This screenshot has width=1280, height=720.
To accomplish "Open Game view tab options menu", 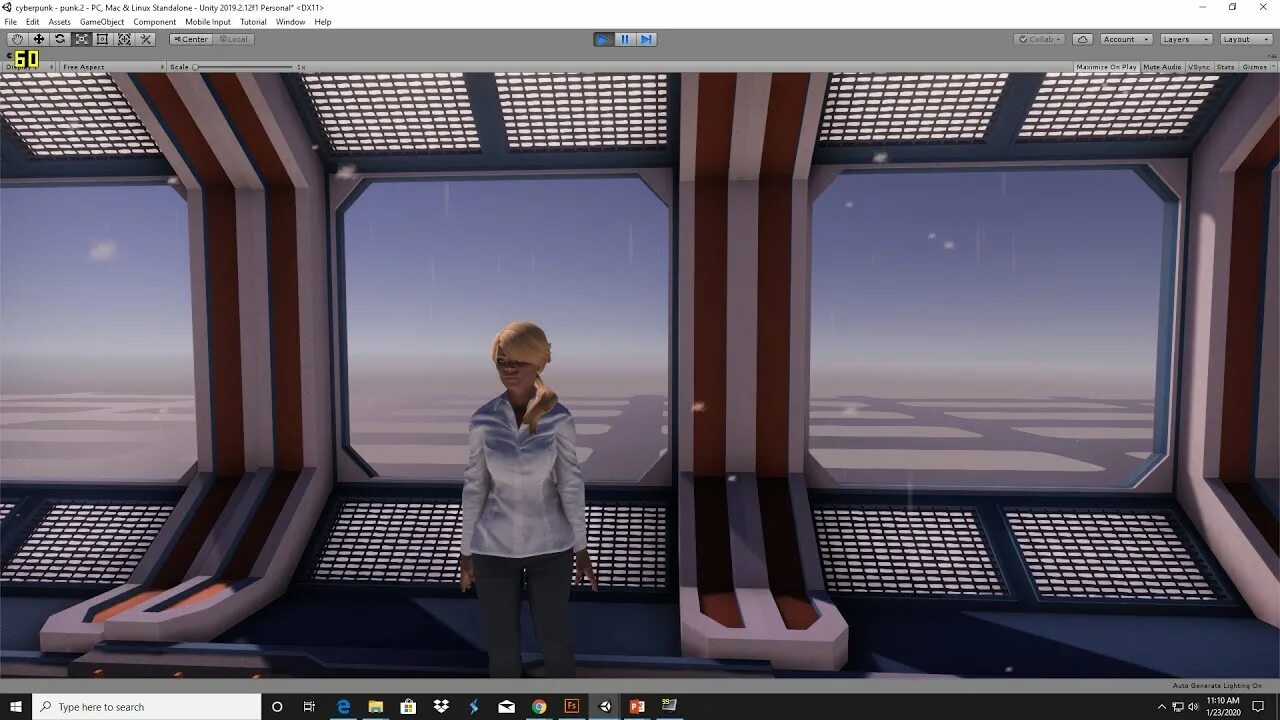I will [1273, 56].
